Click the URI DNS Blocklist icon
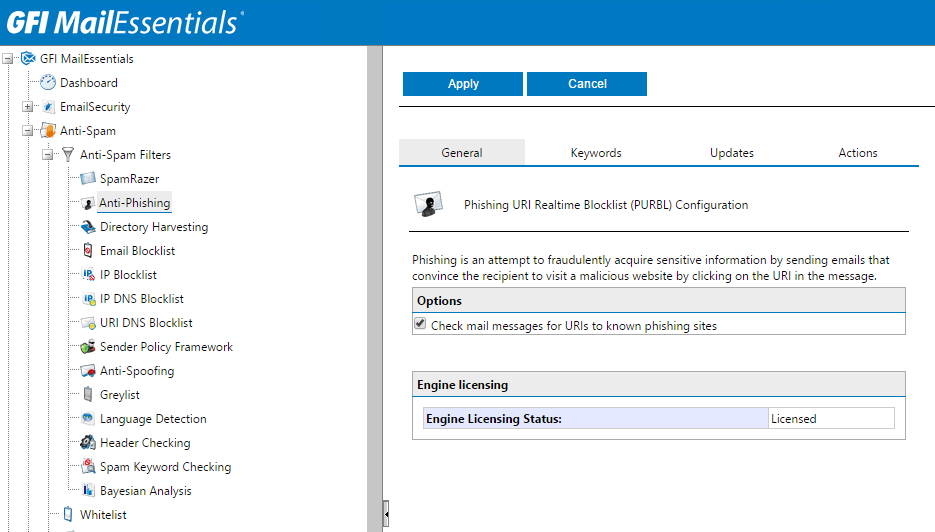935x532 pixels. [88, 323]
